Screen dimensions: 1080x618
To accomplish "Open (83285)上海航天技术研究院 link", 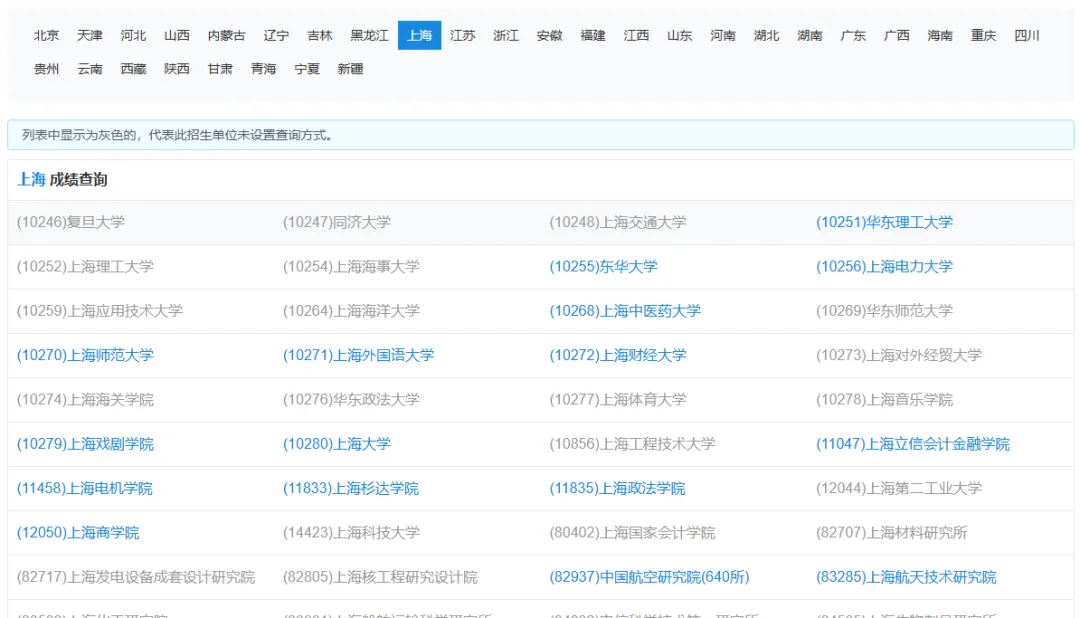I will pos(906,577).
